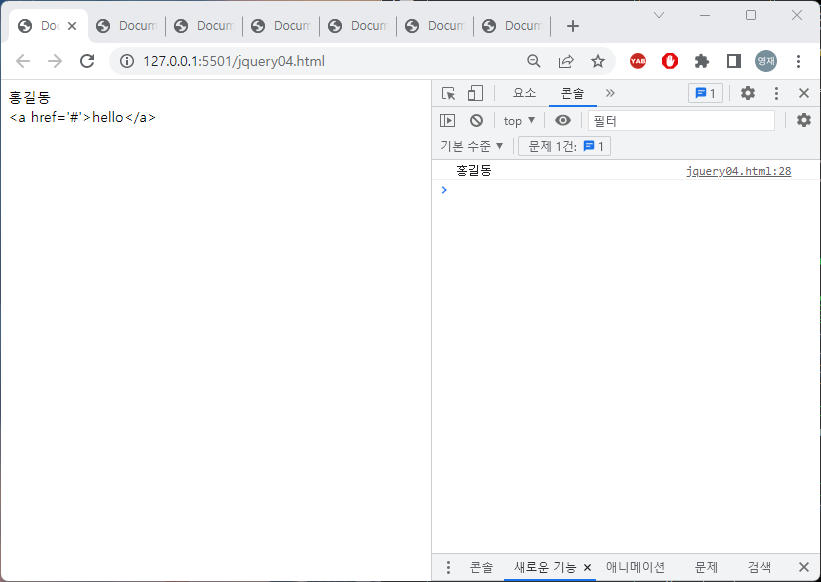This screenshot has height=582, width=821.
Task: Click the hello anchor text on page
Action: [x=107, y=117]
